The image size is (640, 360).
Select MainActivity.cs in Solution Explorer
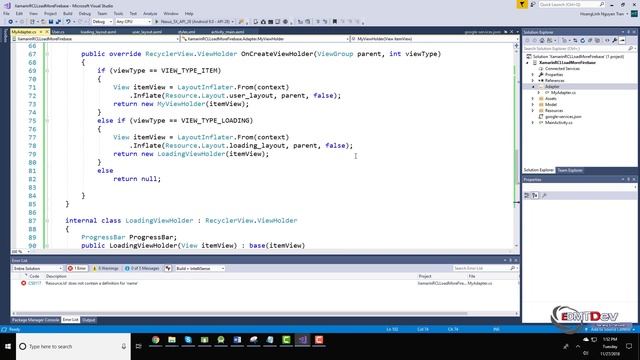558,123
